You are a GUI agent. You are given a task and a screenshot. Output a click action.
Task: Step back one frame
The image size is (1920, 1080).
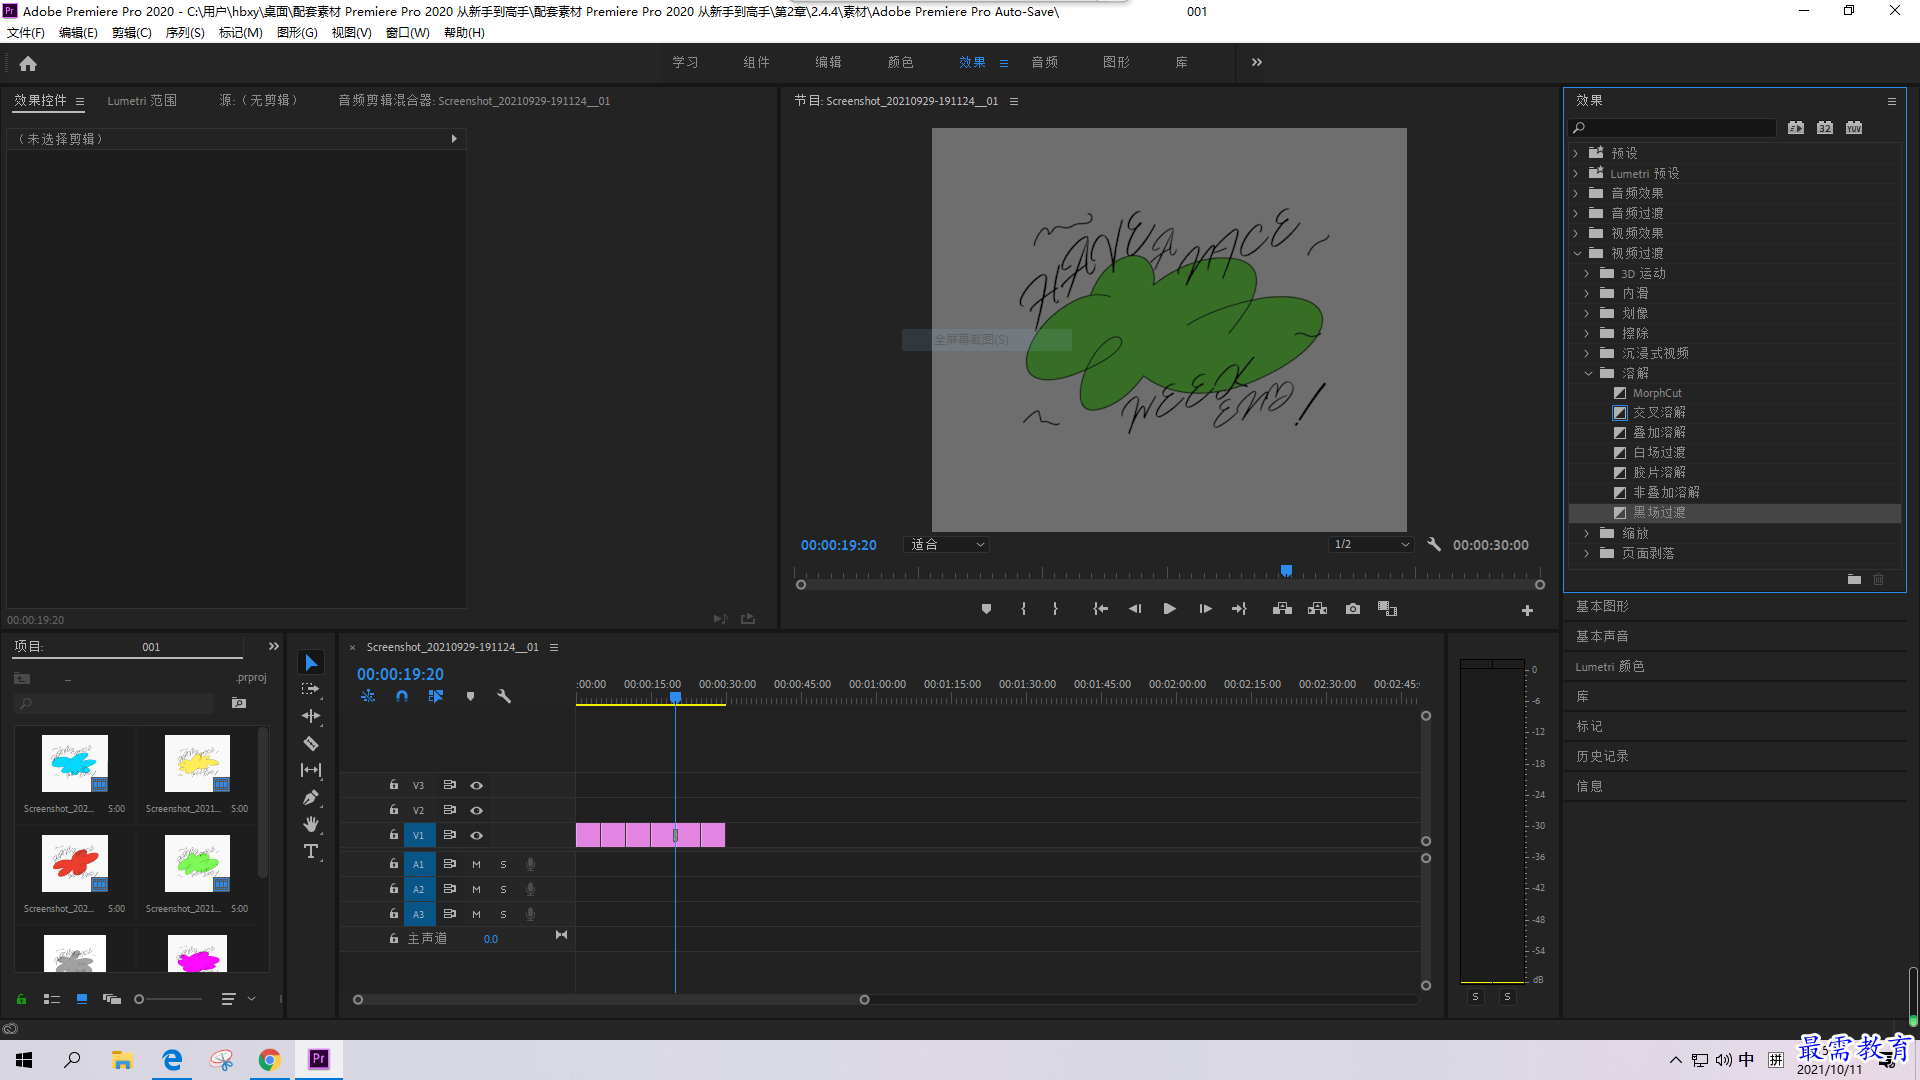tap(1135, 609)
